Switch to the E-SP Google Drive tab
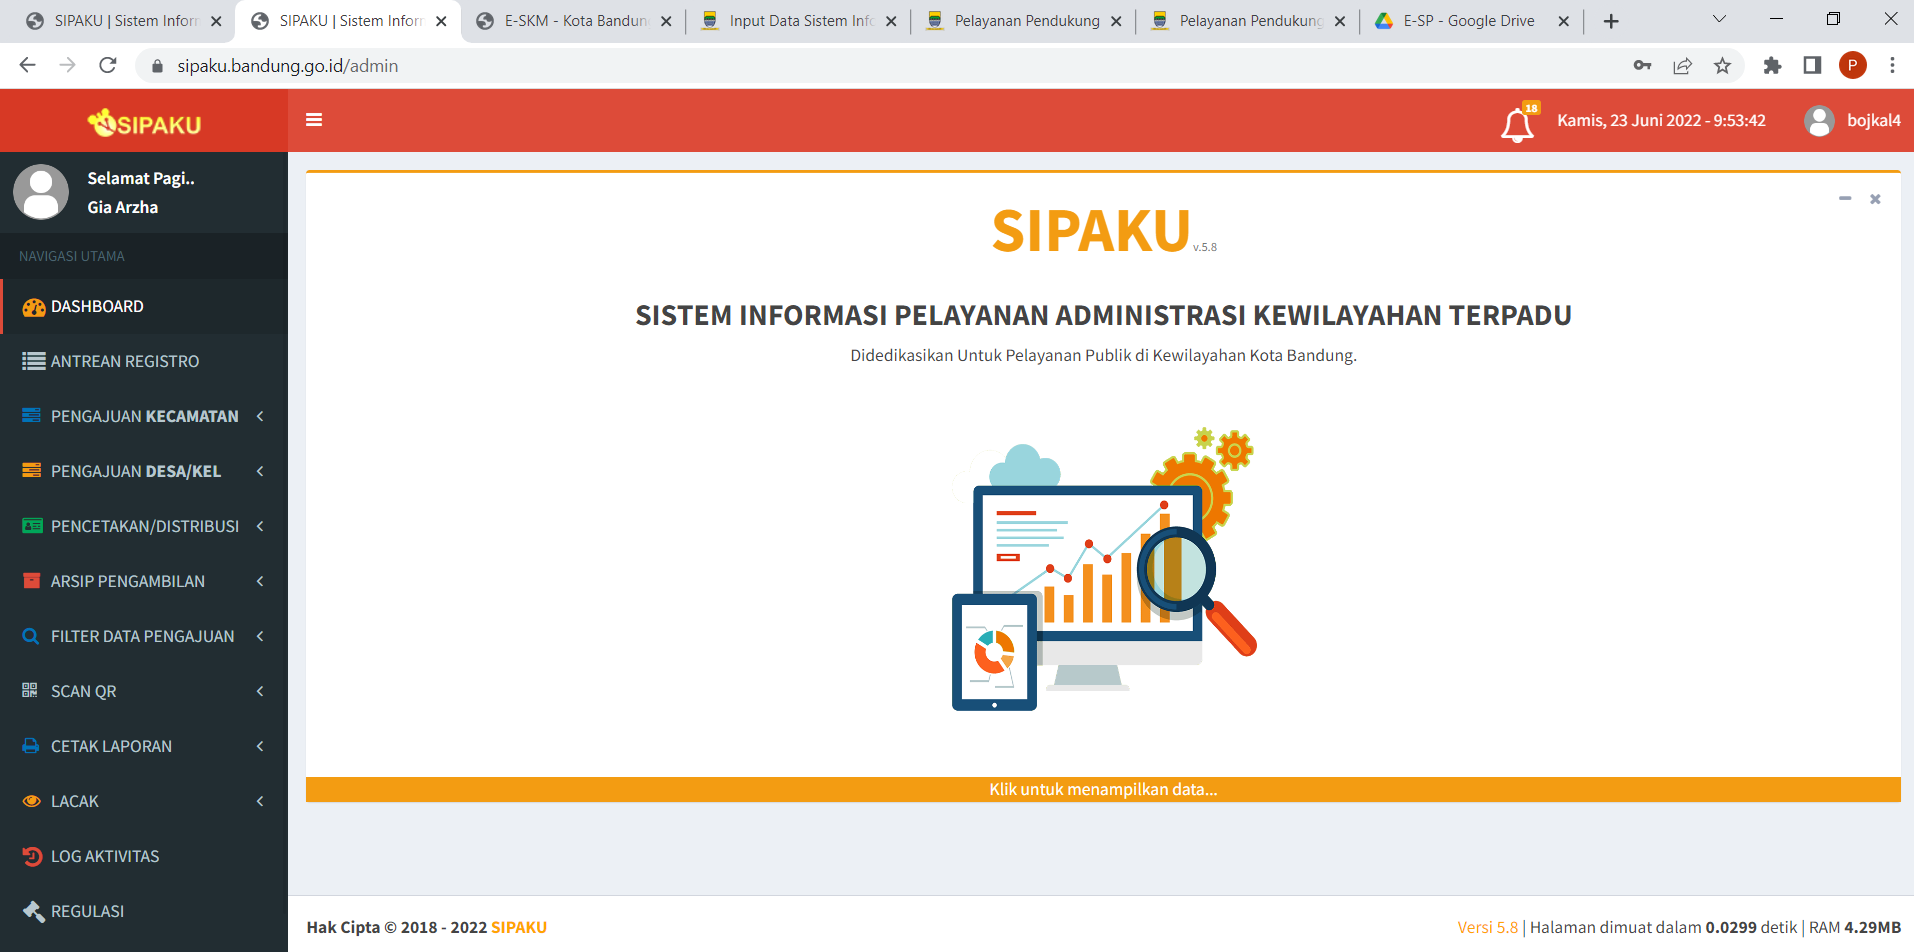This screenshot has height=952, width=1914. pyautogui.click(x=1468, y=21)
